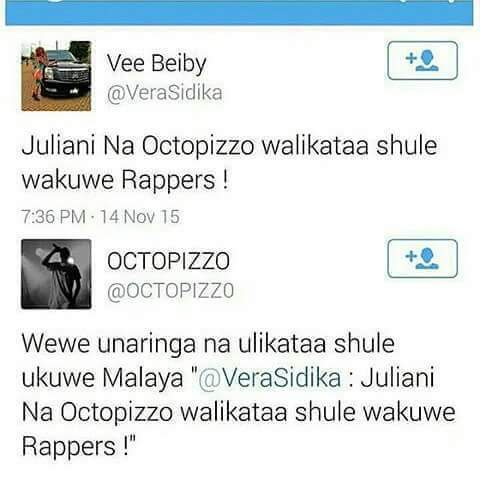Open OCTOPIZZO's black-and-white profile photo
The image size is (480, 480).
(56, 274)
